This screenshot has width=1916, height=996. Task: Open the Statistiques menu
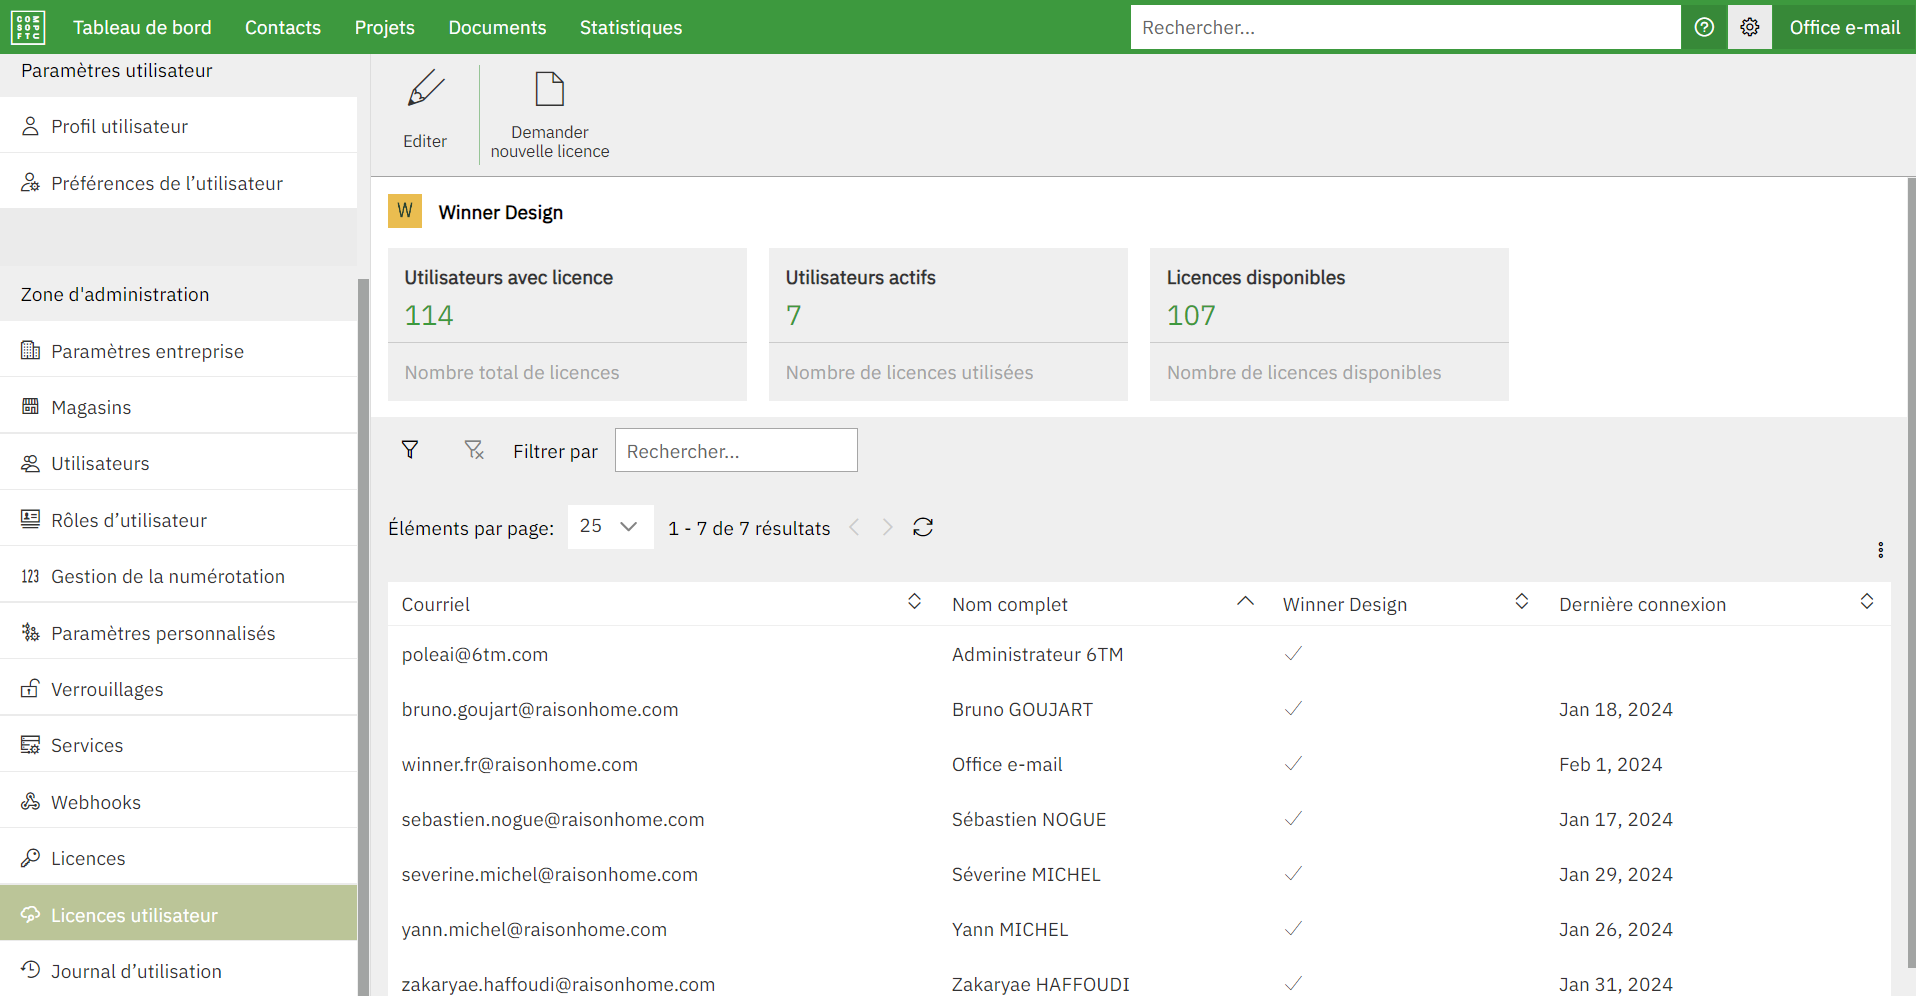click(630, 27)
